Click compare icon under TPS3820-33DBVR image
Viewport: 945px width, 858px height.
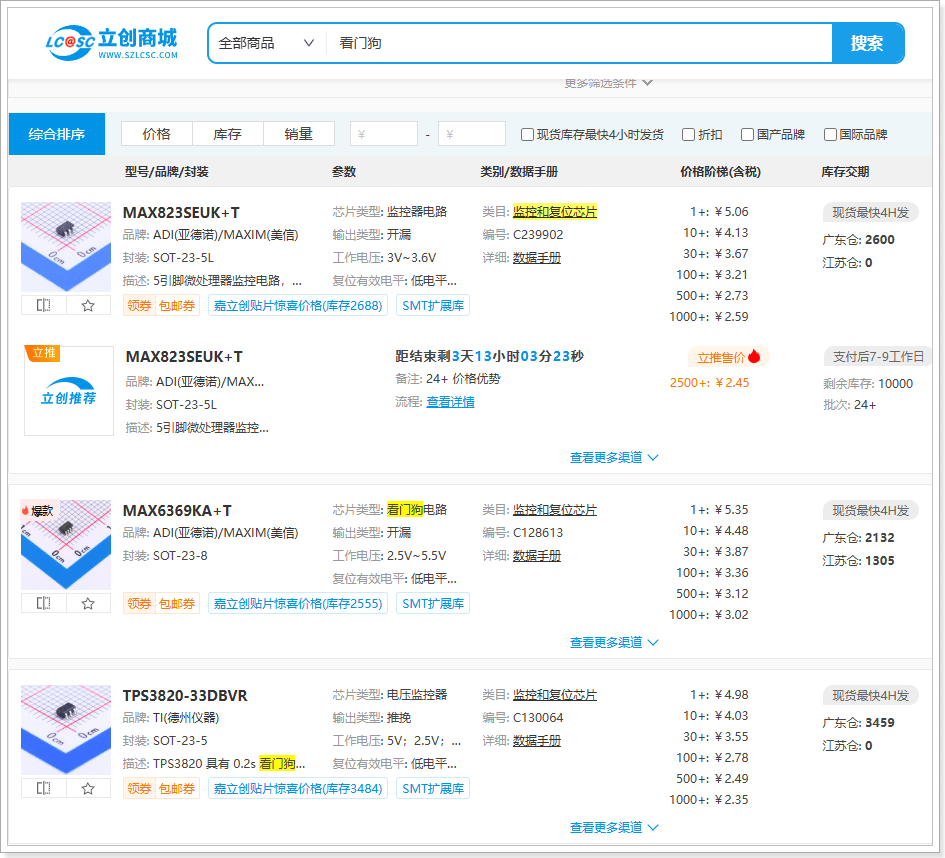(43, 788)
